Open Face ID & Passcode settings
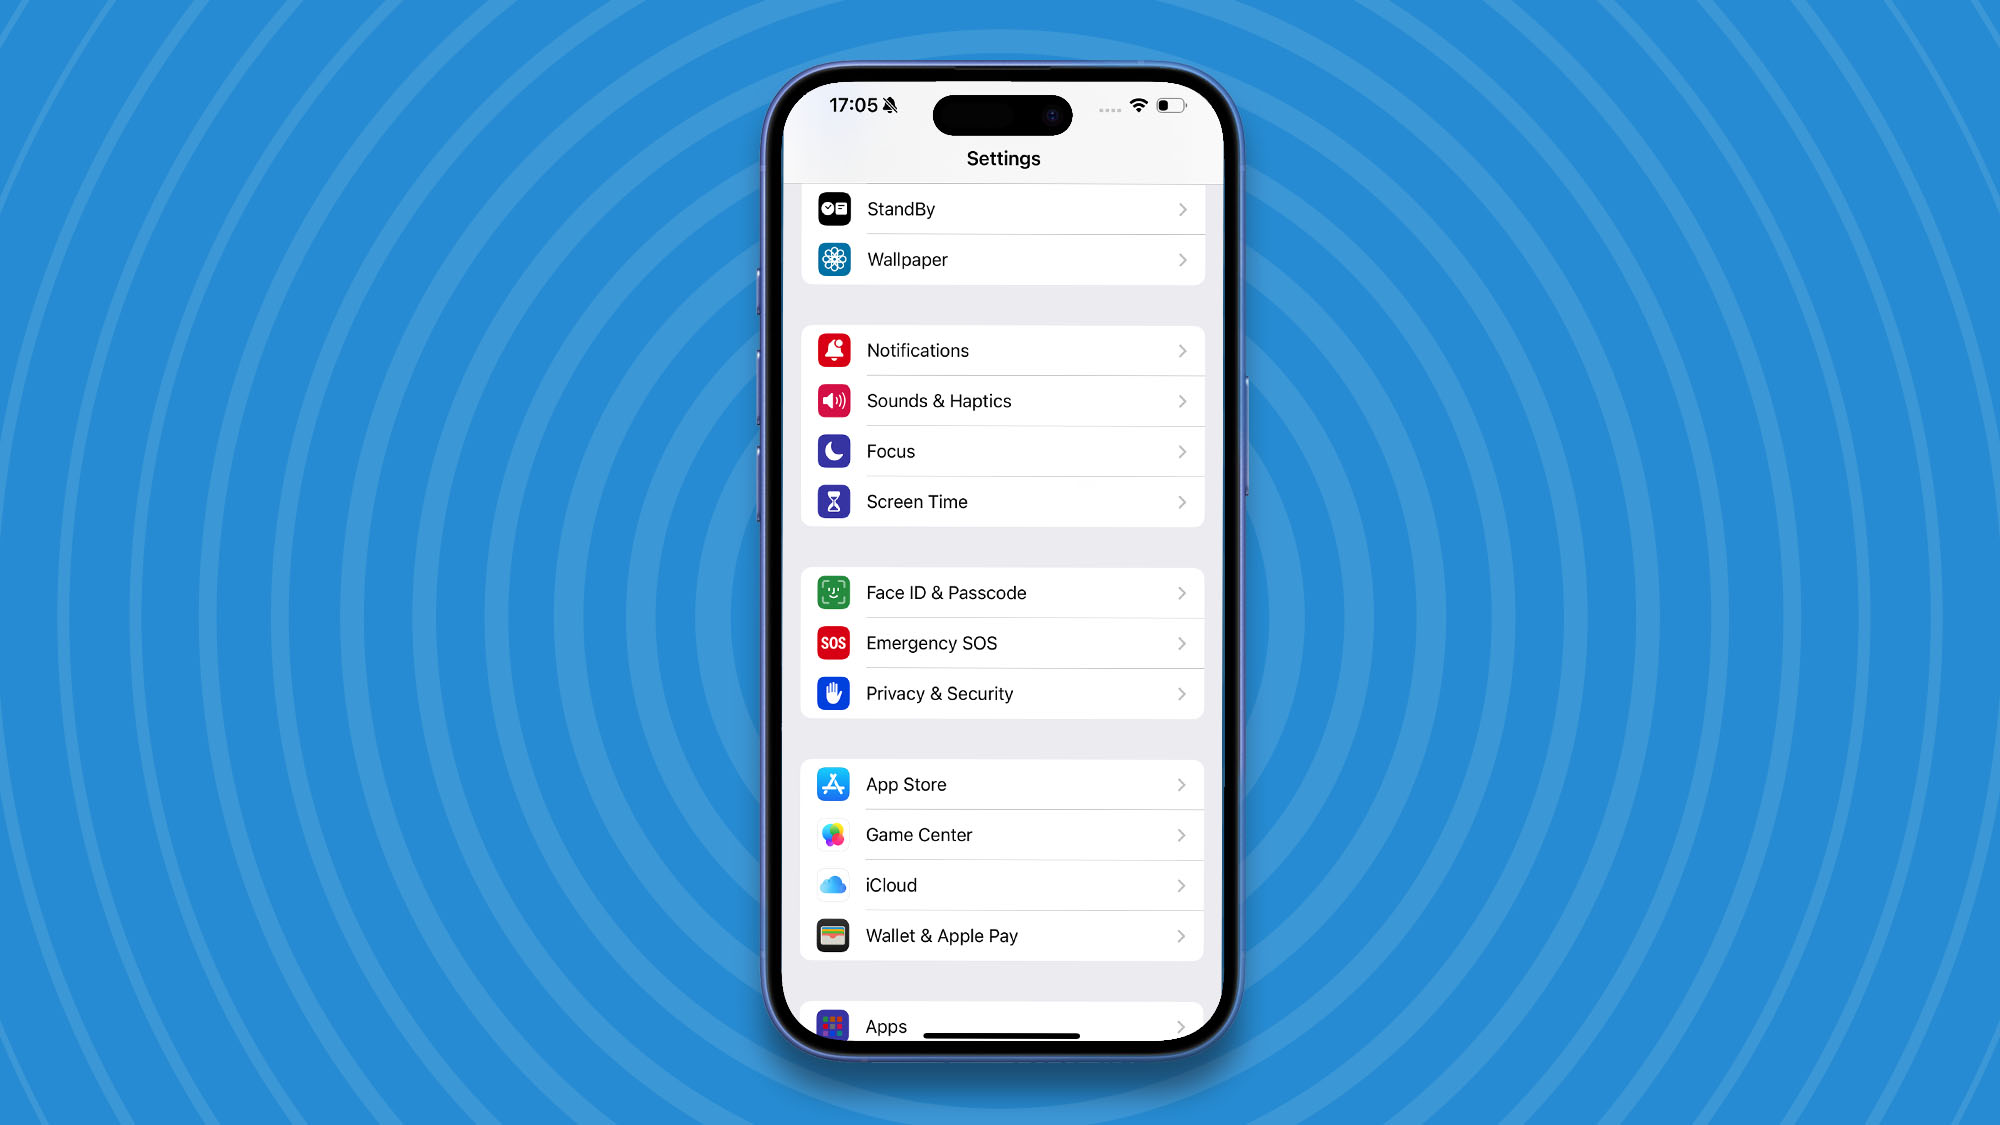 click(x=1001, y=592)
